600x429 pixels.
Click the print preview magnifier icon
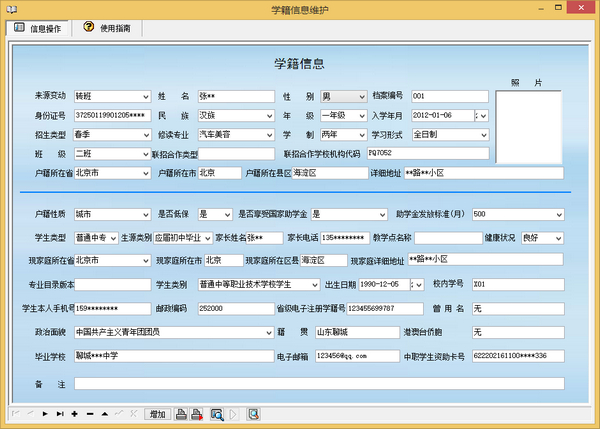click(x=216, y=414)
